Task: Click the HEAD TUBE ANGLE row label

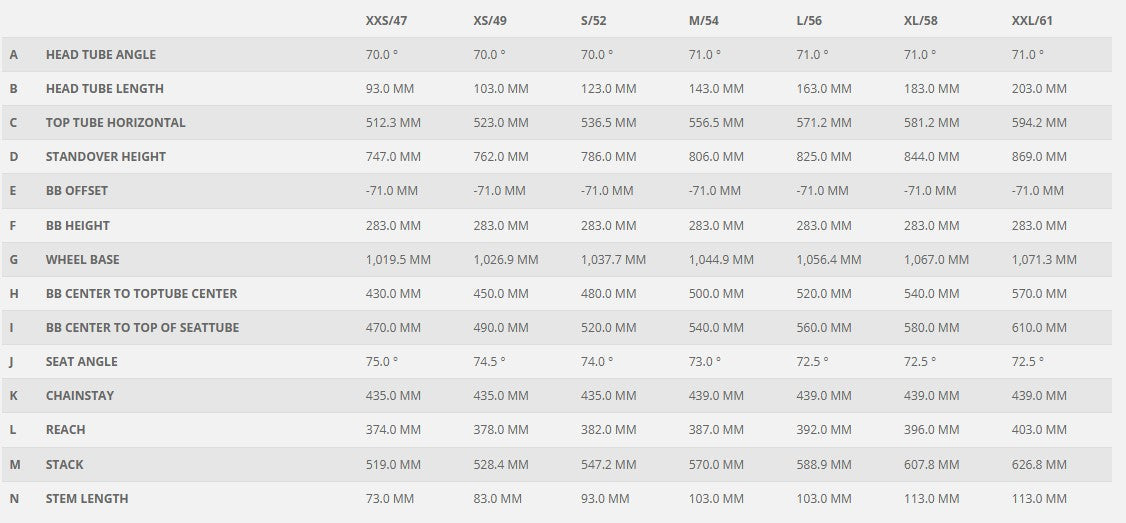Action: pos(101,55)
